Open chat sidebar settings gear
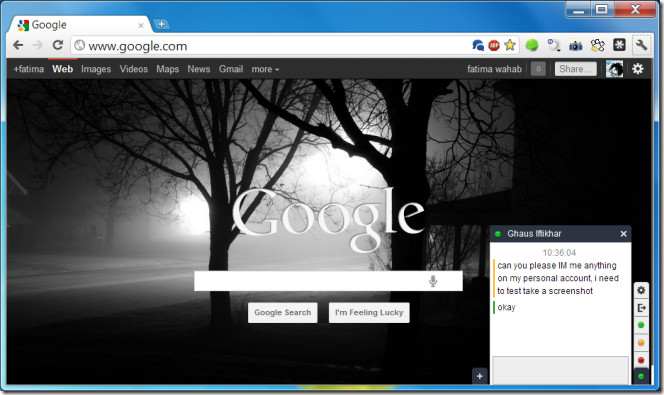Screen dimensions: 664x395 tap(641, 290)
